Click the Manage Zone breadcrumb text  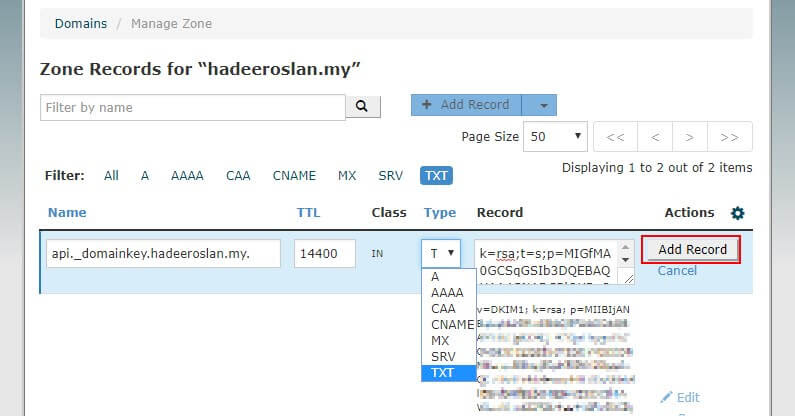[171, 23]
